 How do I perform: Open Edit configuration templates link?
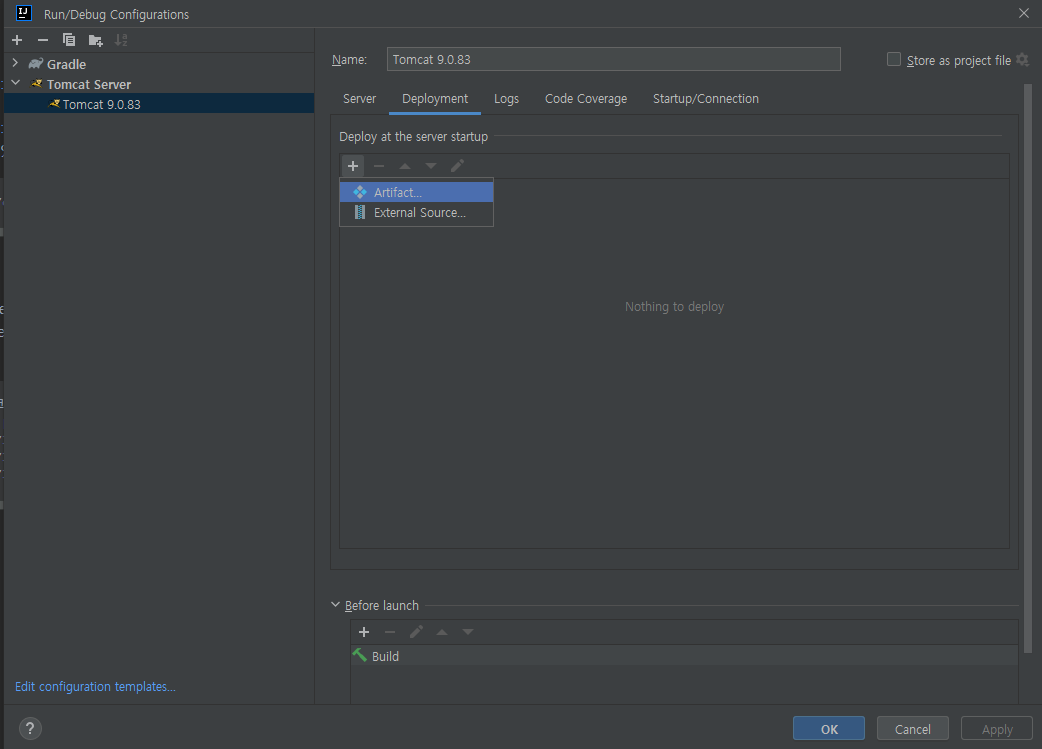(x=95, y=687)
